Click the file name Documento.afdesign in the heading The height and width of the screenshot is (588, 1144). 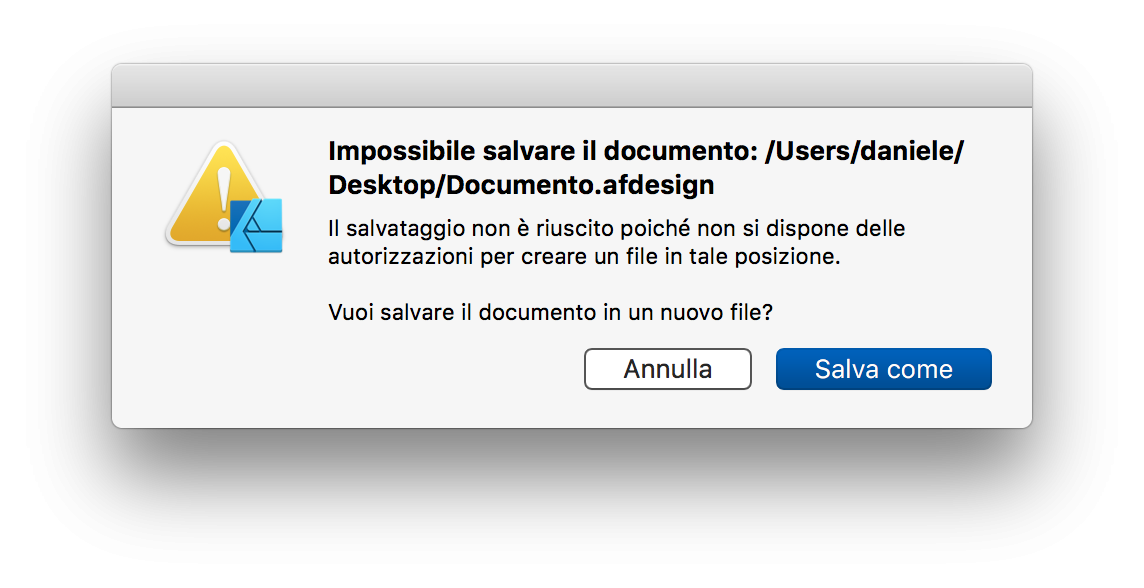[x=580, y=185]
